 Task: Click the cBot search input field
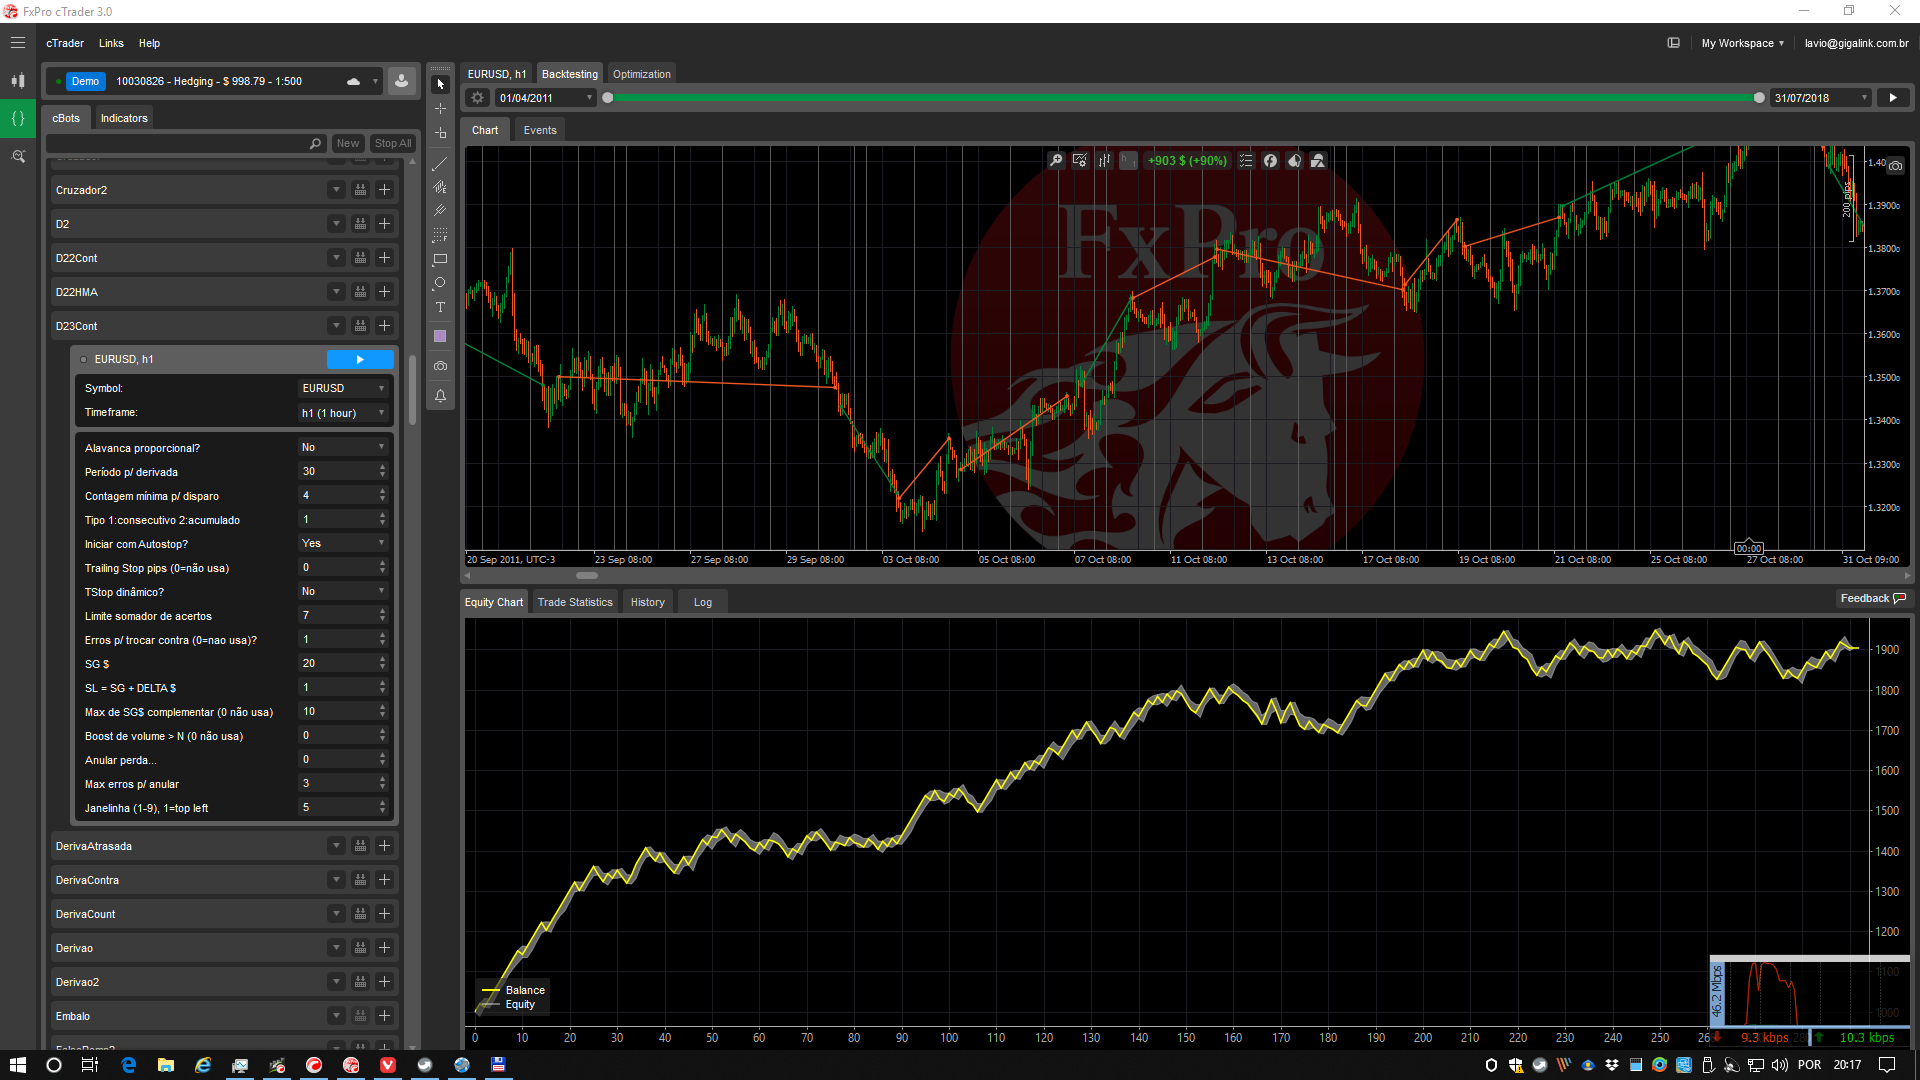[186, 143]
